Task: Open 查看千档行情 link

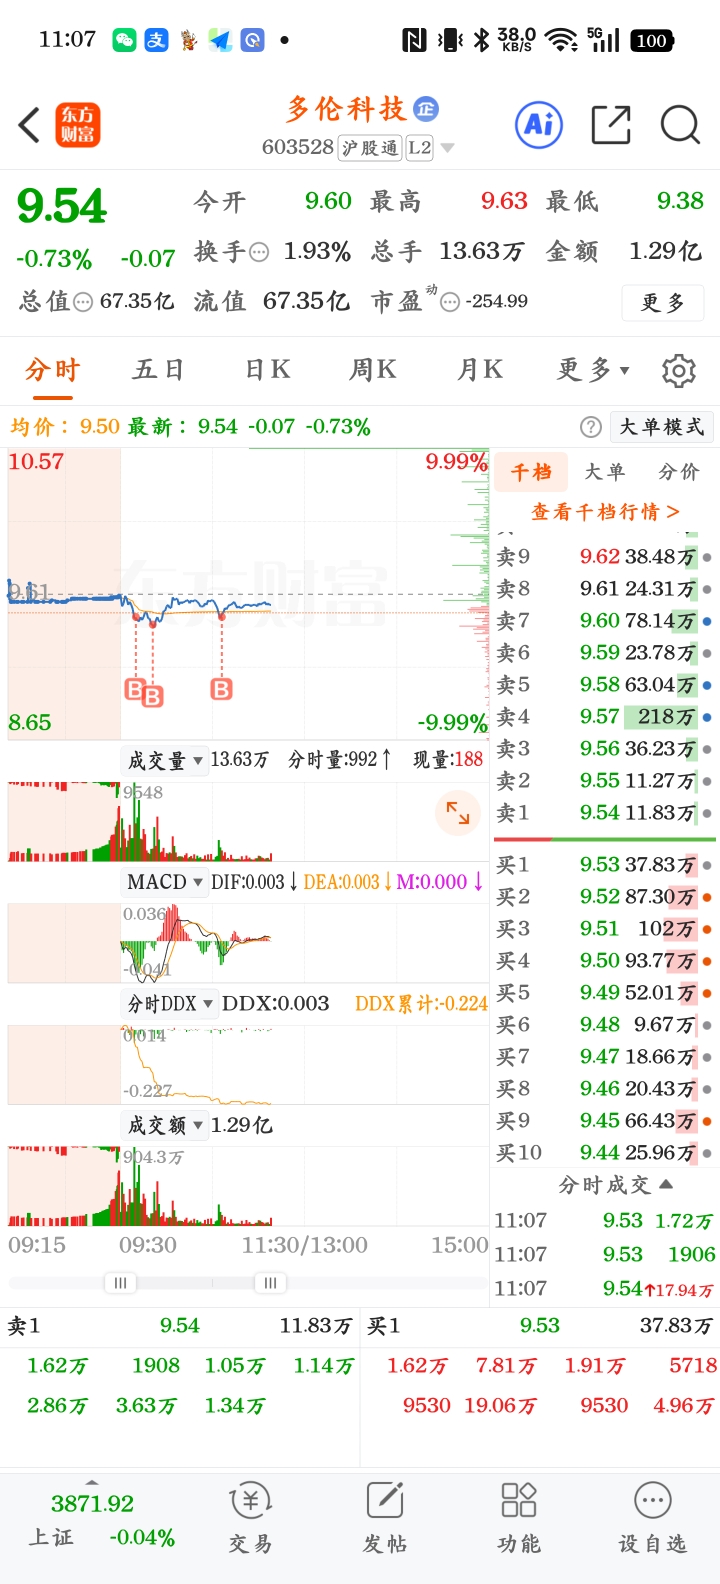Action: (x=605, y=512)
